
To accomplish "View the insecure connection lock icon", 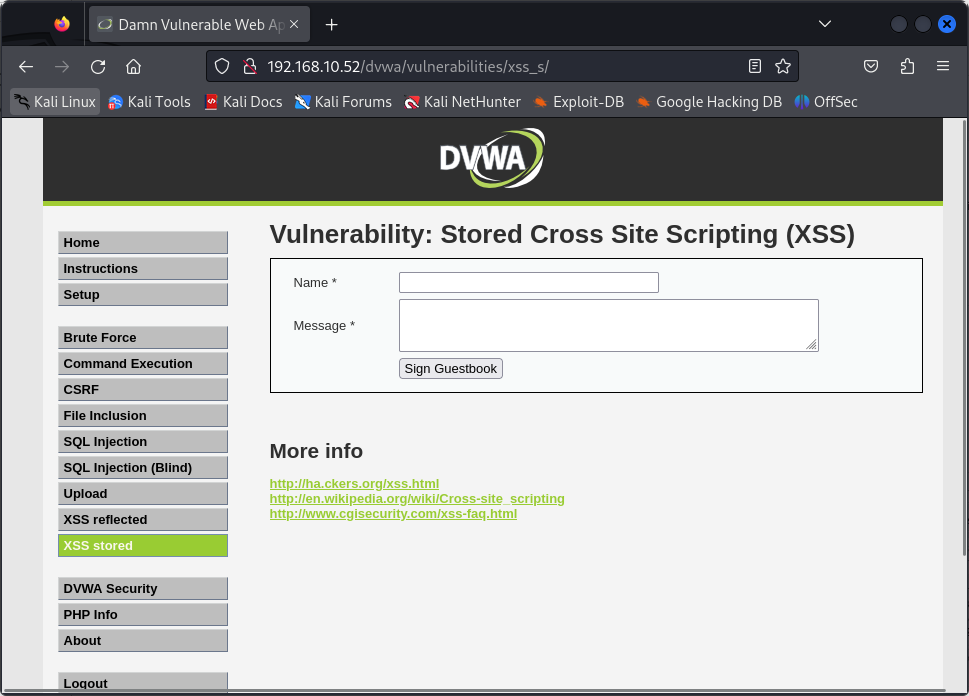I will [250, 66].
